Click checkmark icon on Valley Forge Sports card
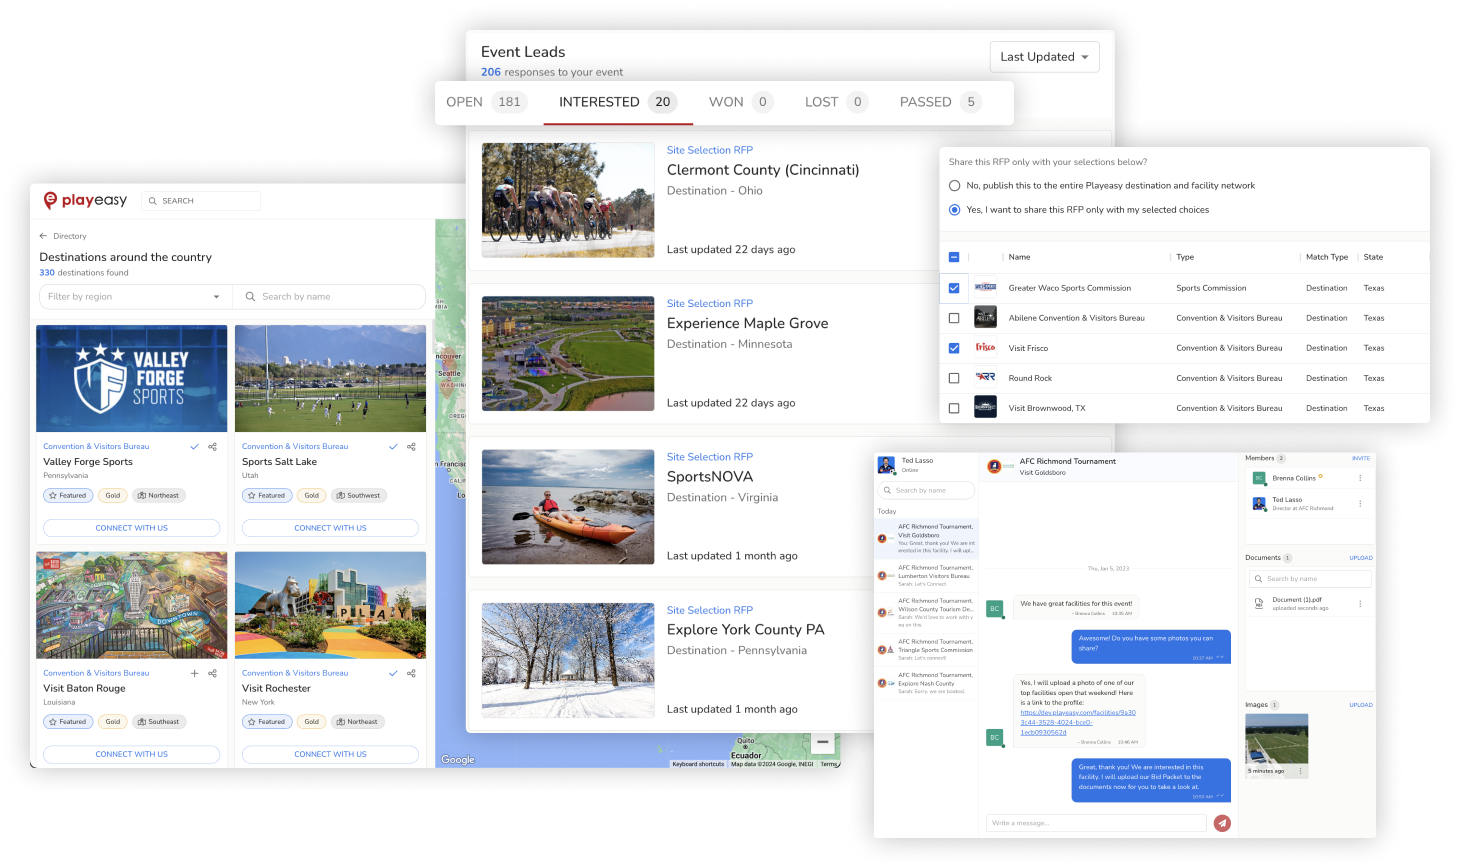 coord(194,446)
